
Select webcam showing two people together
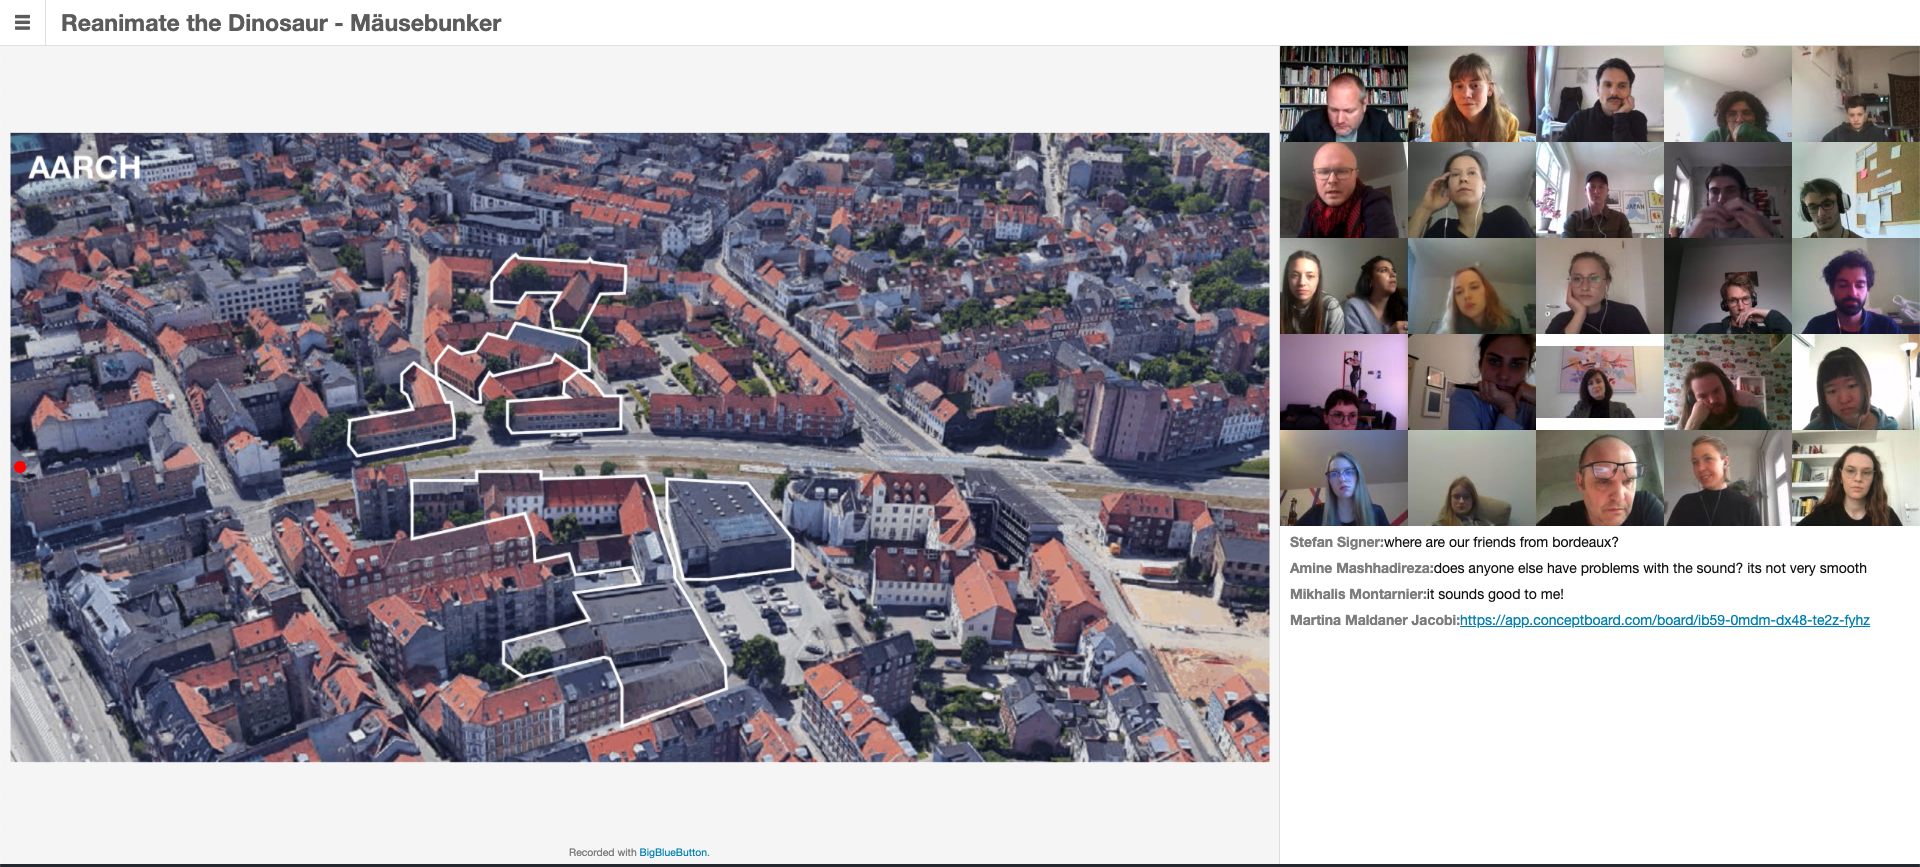[x=1343, y=286]
